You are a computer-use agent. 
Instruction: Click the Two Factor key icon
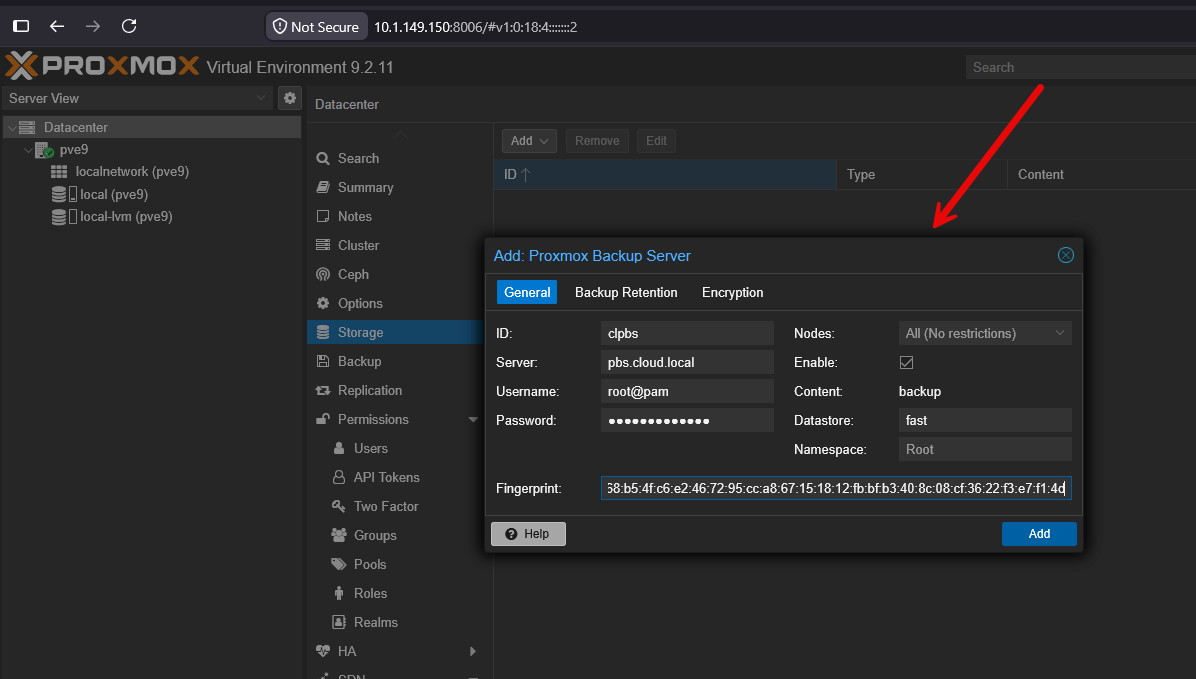(x=339, y=507)
